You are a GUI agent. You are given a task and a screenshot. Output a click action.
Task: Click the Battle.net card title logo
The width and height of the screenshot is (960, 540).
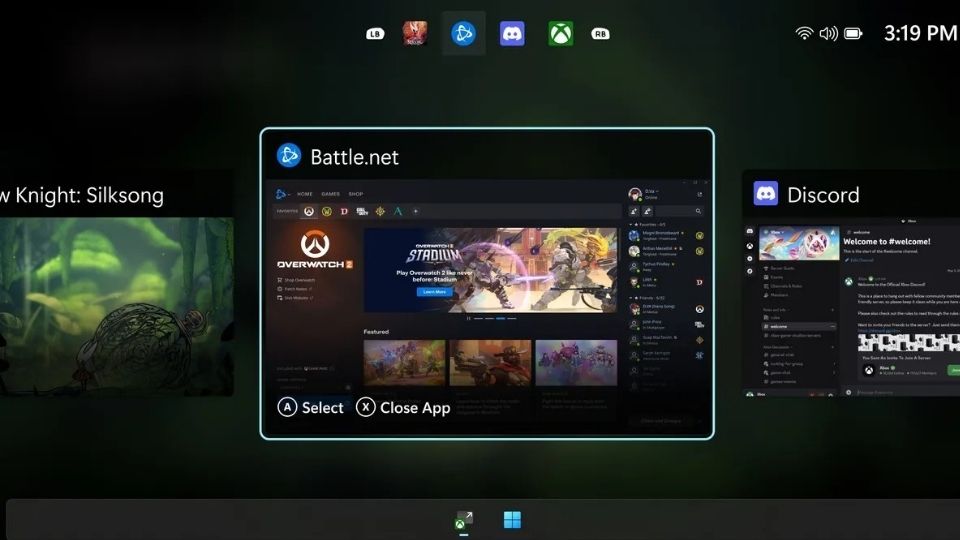pos(288,156)
